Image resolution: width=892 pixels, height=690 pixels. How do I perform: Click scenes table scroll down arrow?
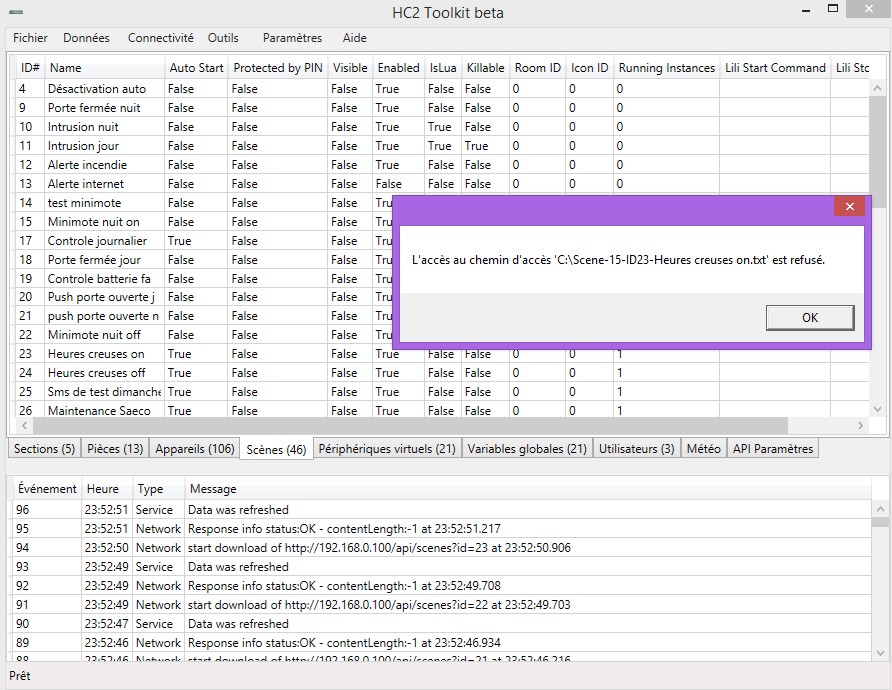click(x=877, y=409)
